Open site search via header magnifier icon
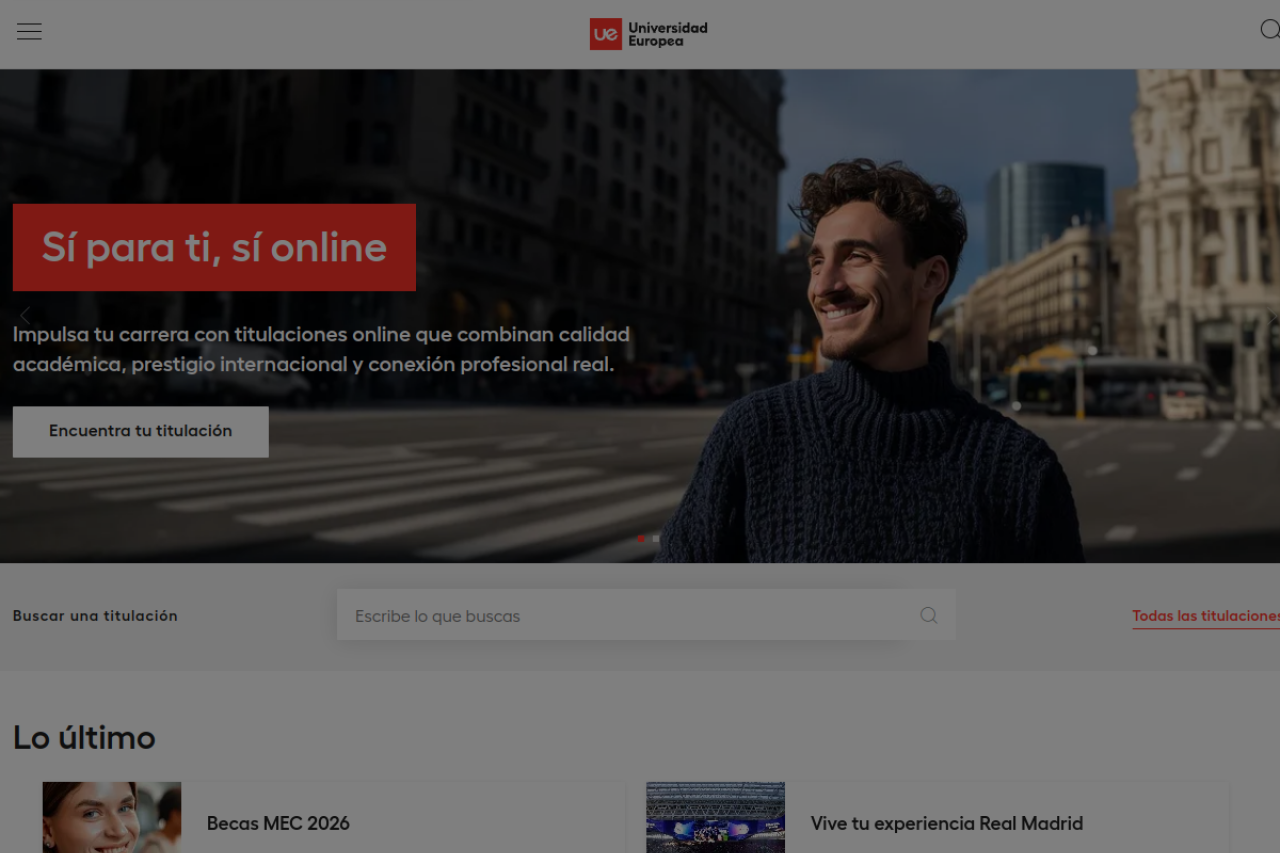 (1268, 30)
